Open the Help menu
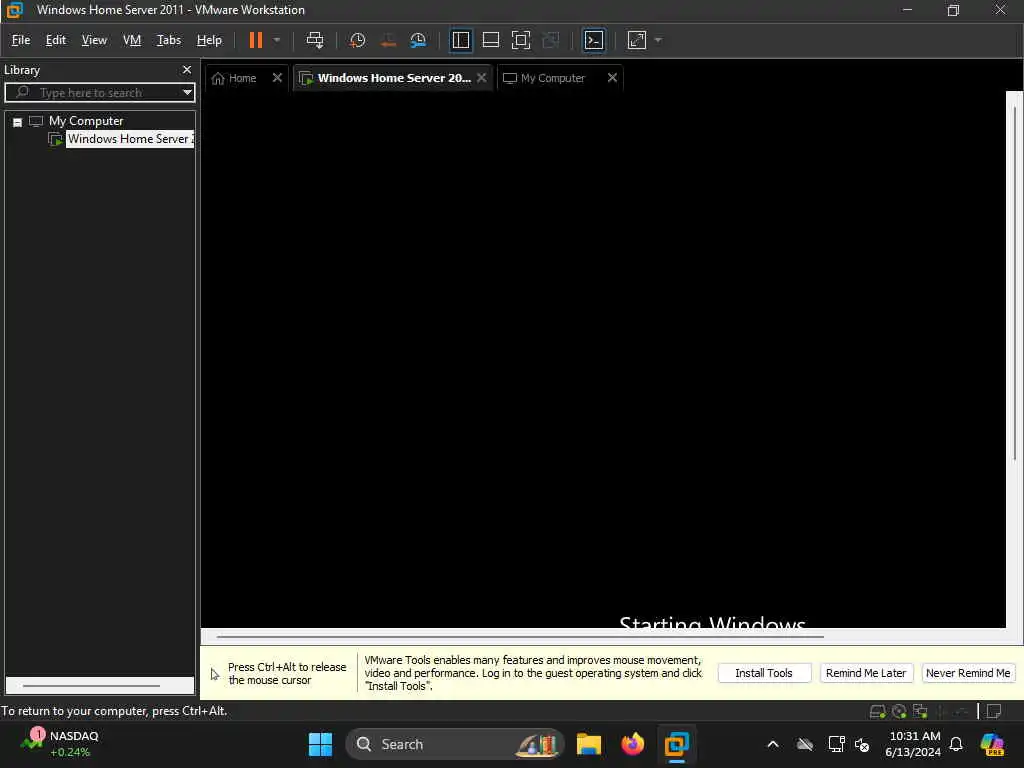 click(x=209, y=40)
